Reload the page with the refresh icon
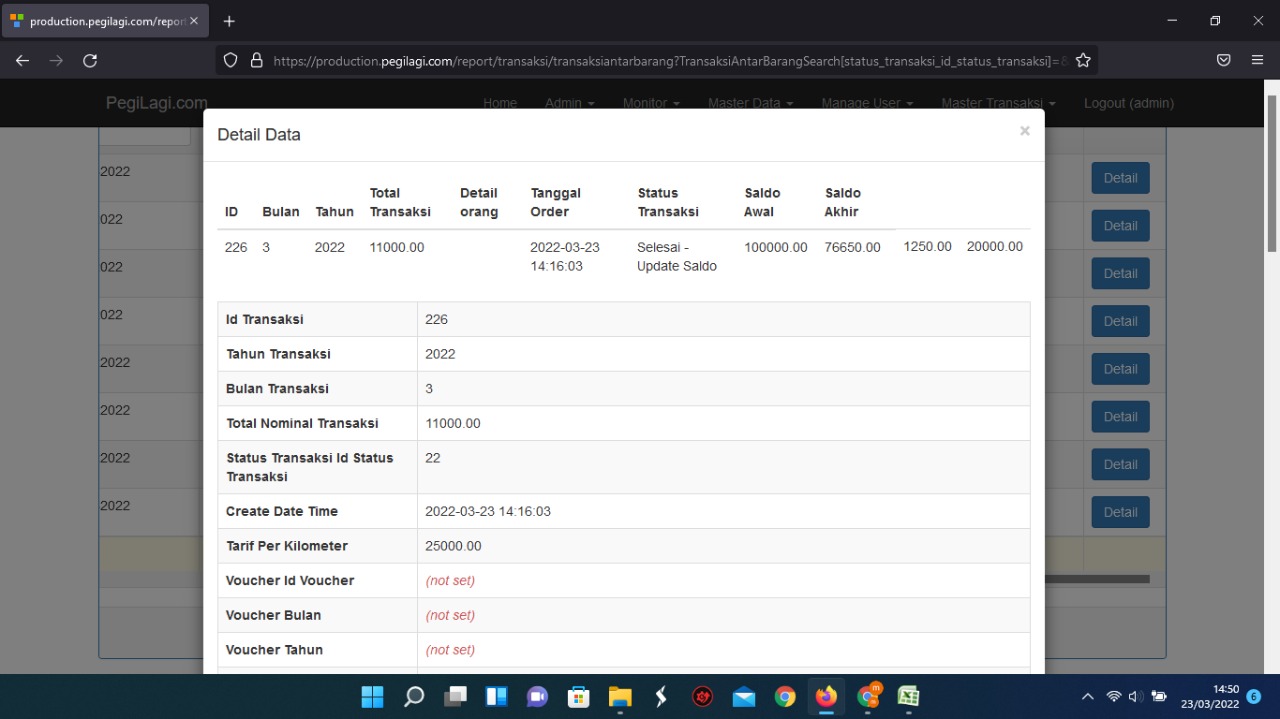Screen dimensions: 1280x719 pos(90,61)
